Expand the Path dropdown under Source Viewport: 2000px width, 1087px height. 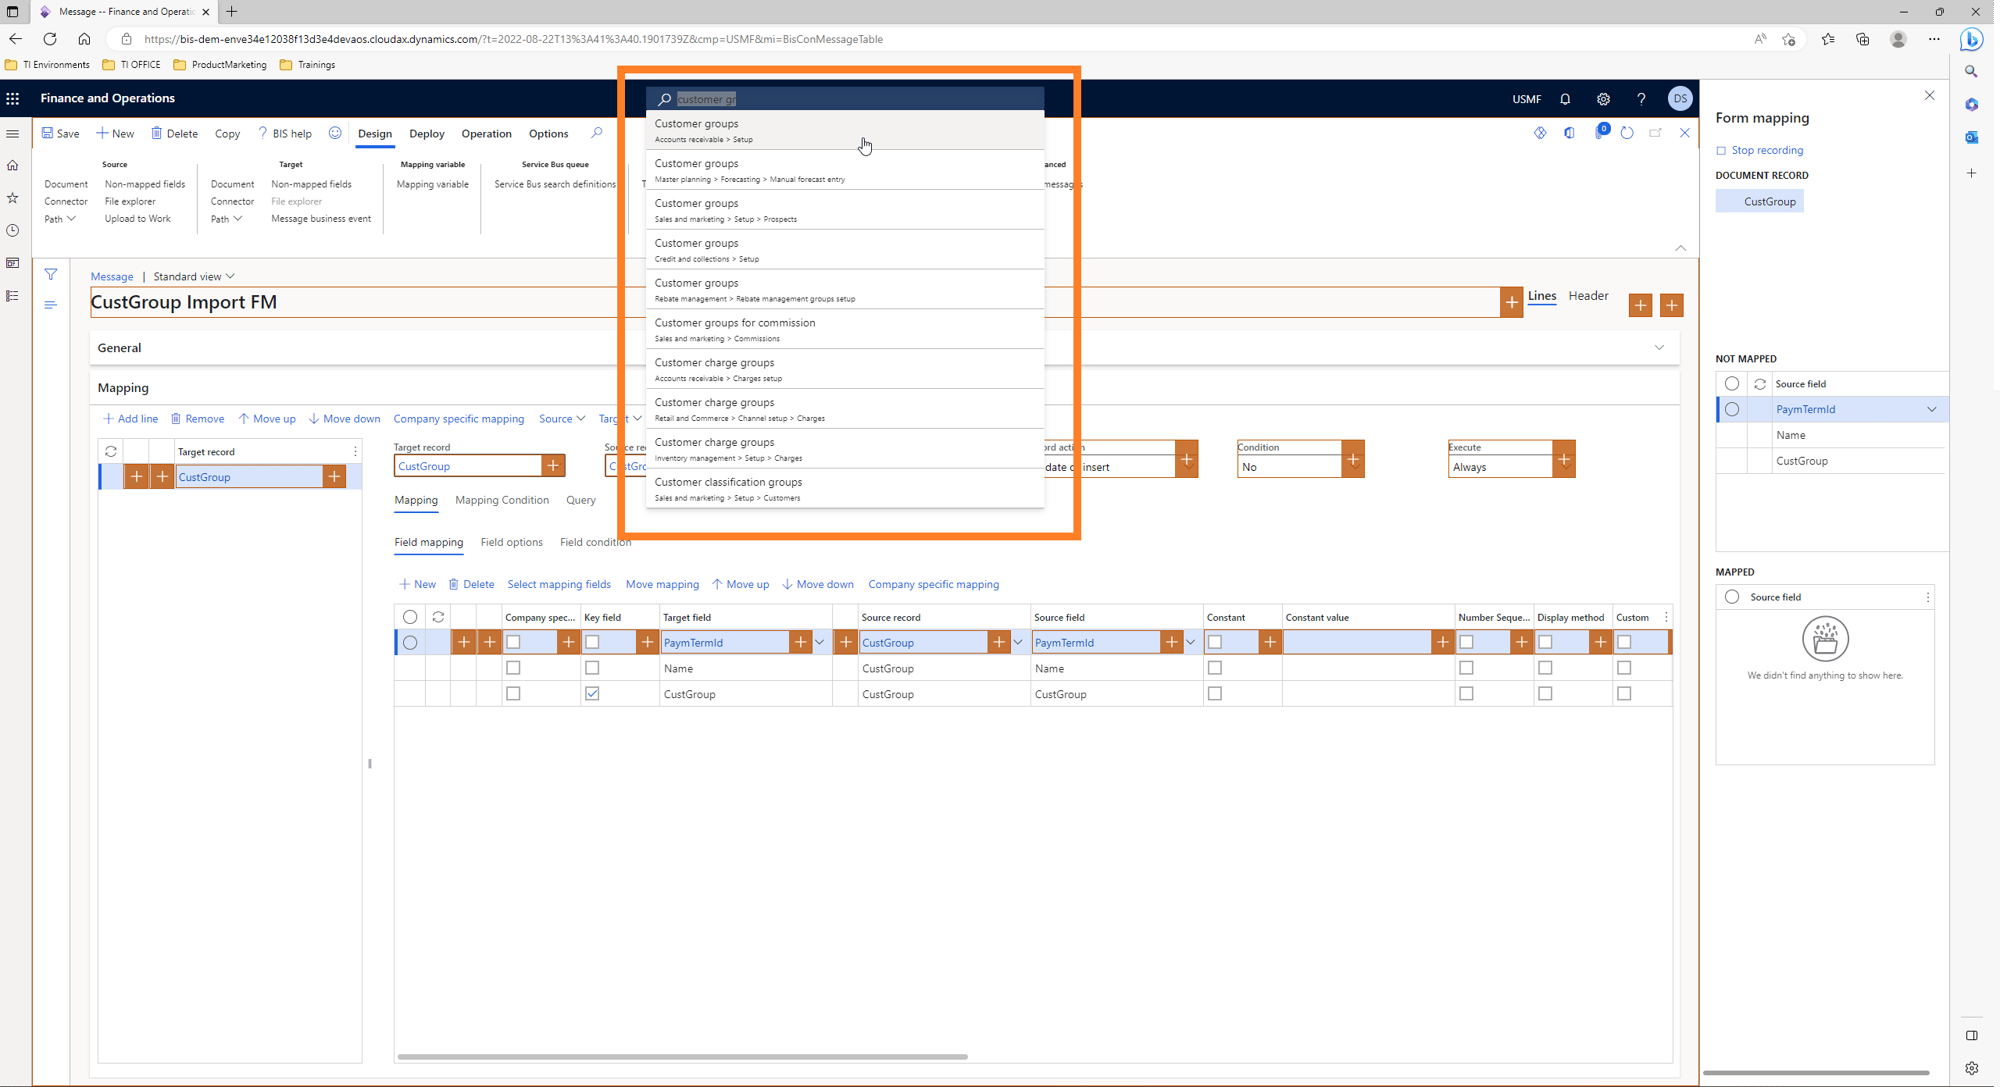point(61,218)
